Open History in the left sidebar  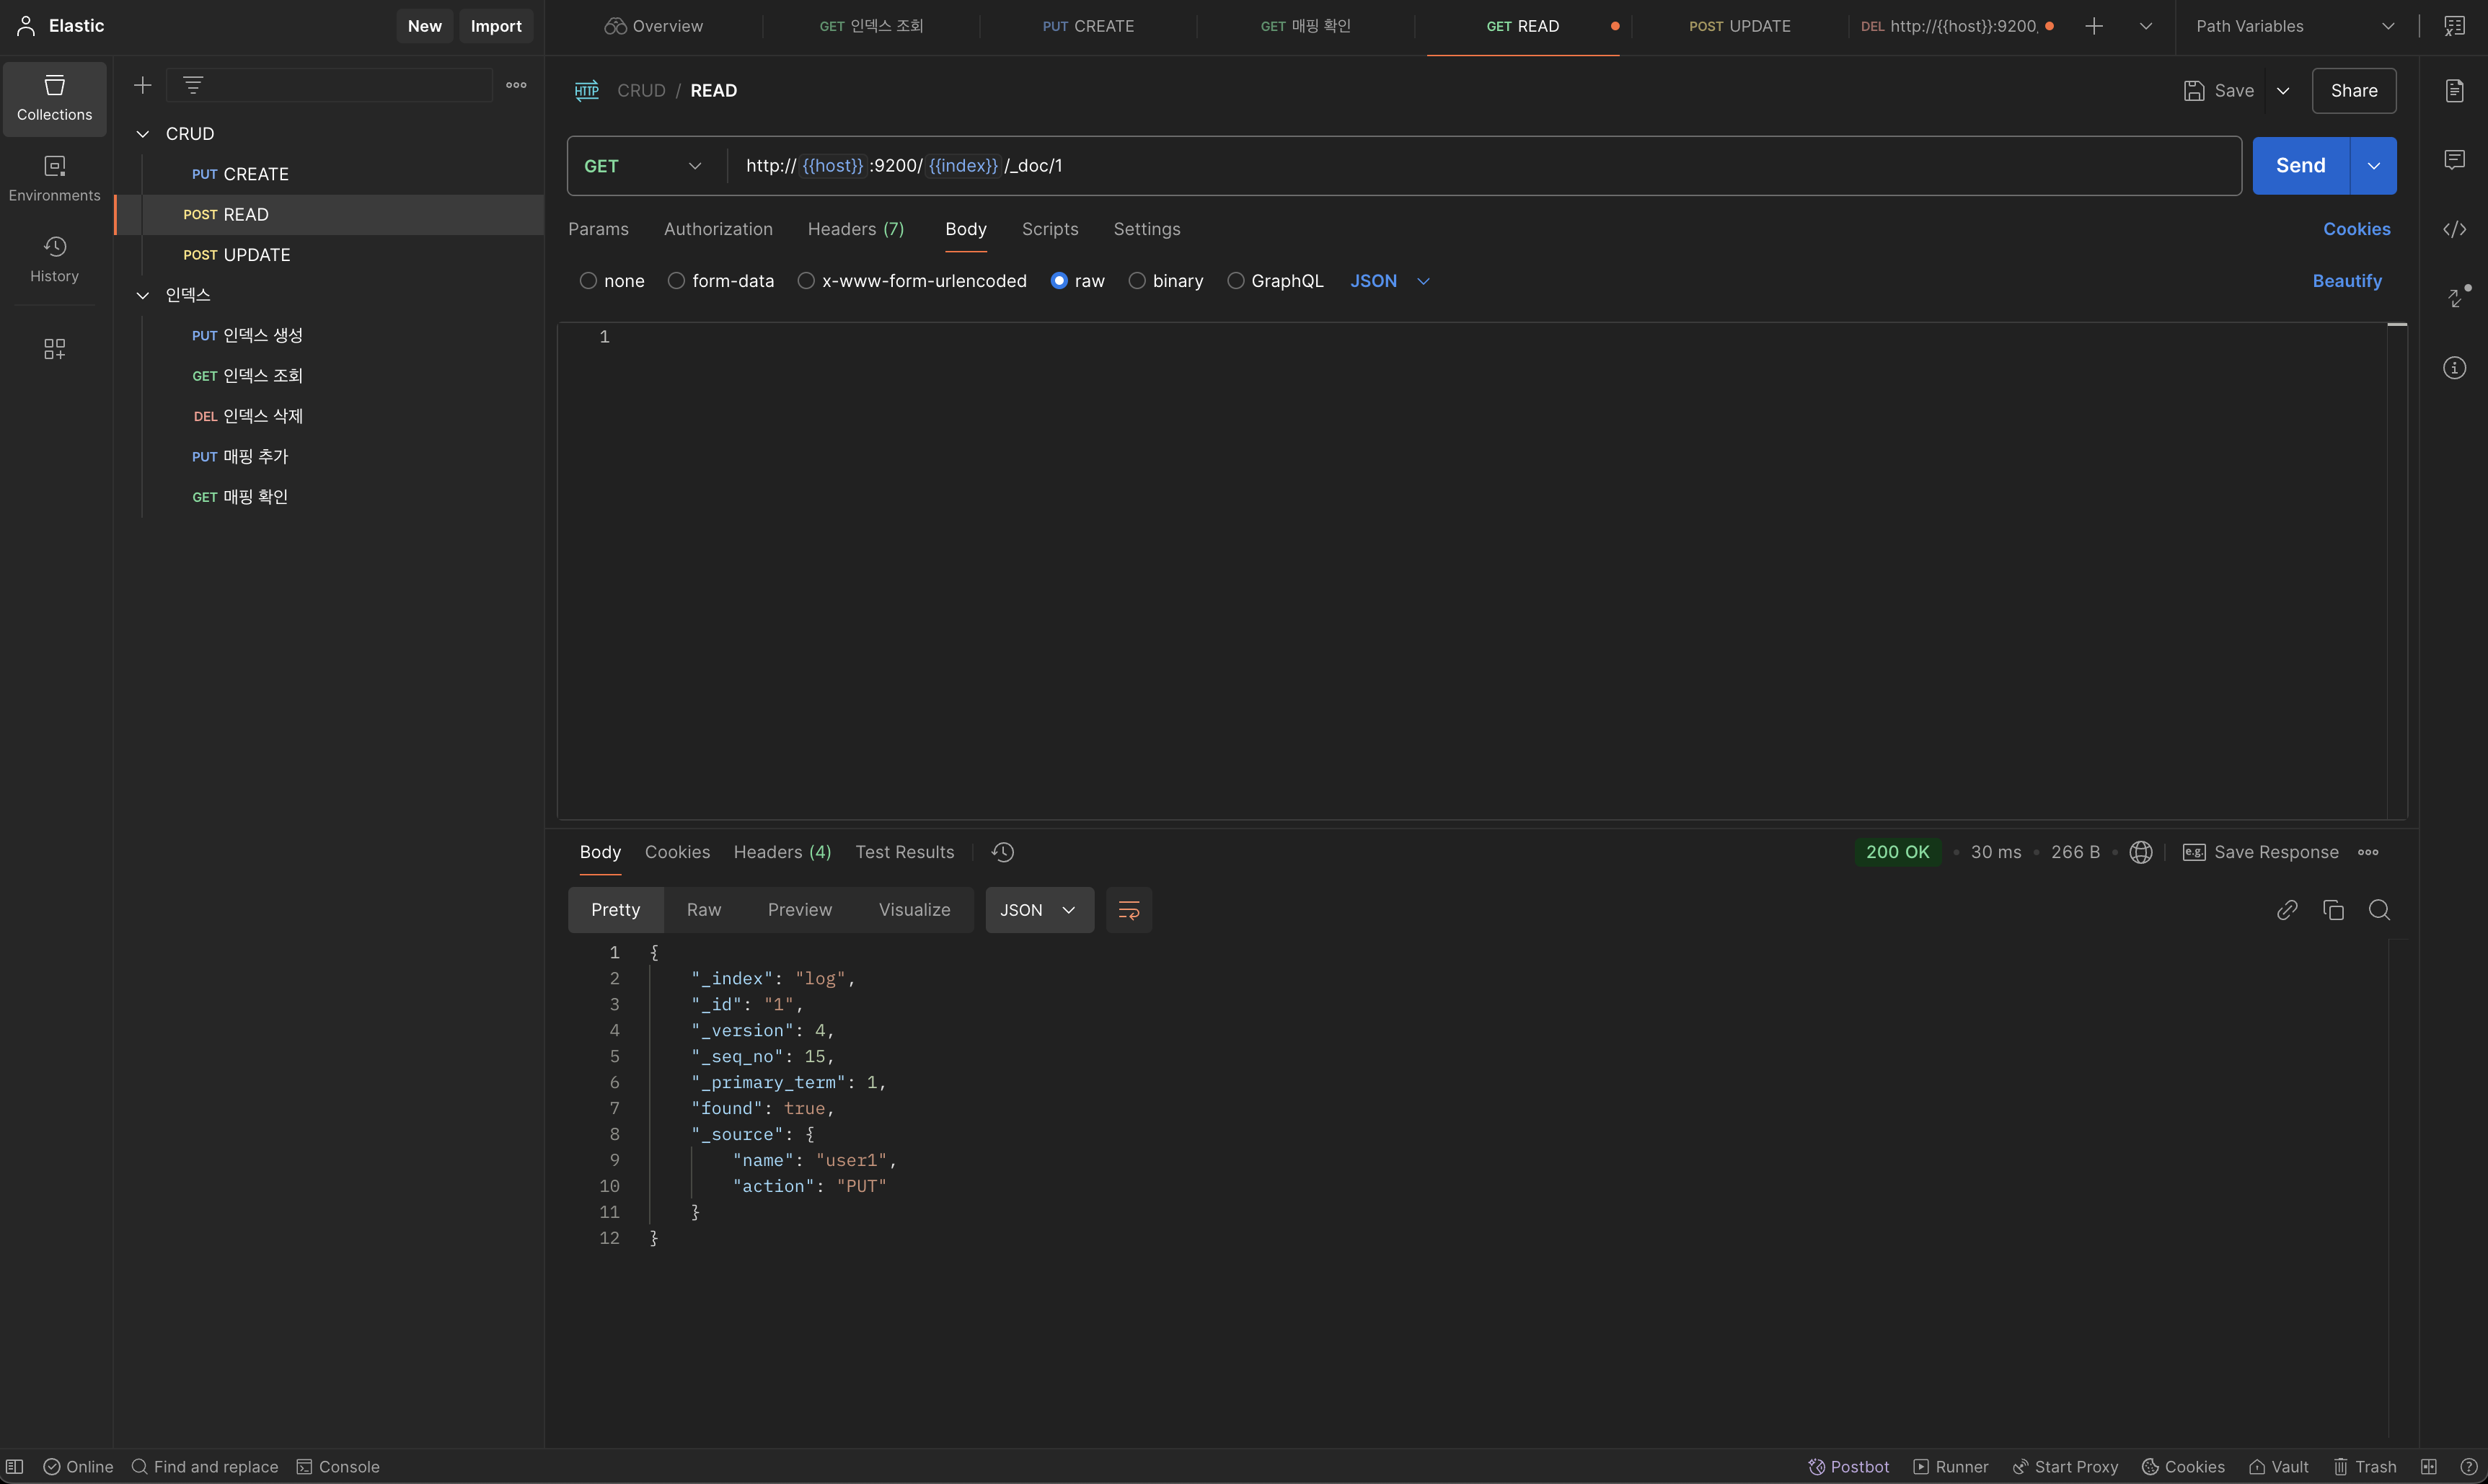click(54, 259)
